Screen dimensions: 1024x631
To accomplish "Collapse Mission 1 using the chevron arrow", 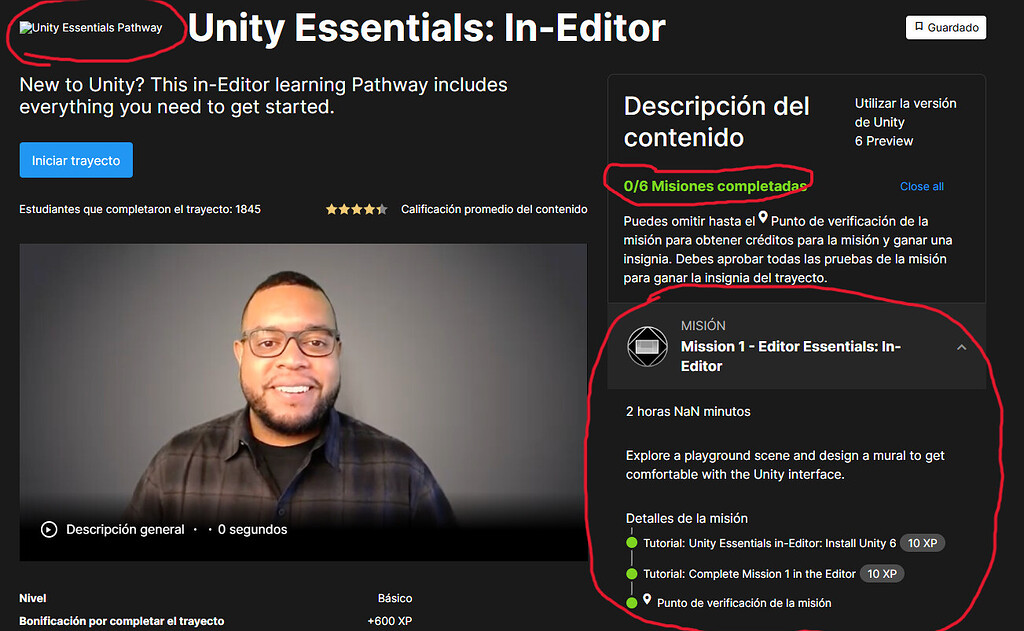I will coord(961,346).
